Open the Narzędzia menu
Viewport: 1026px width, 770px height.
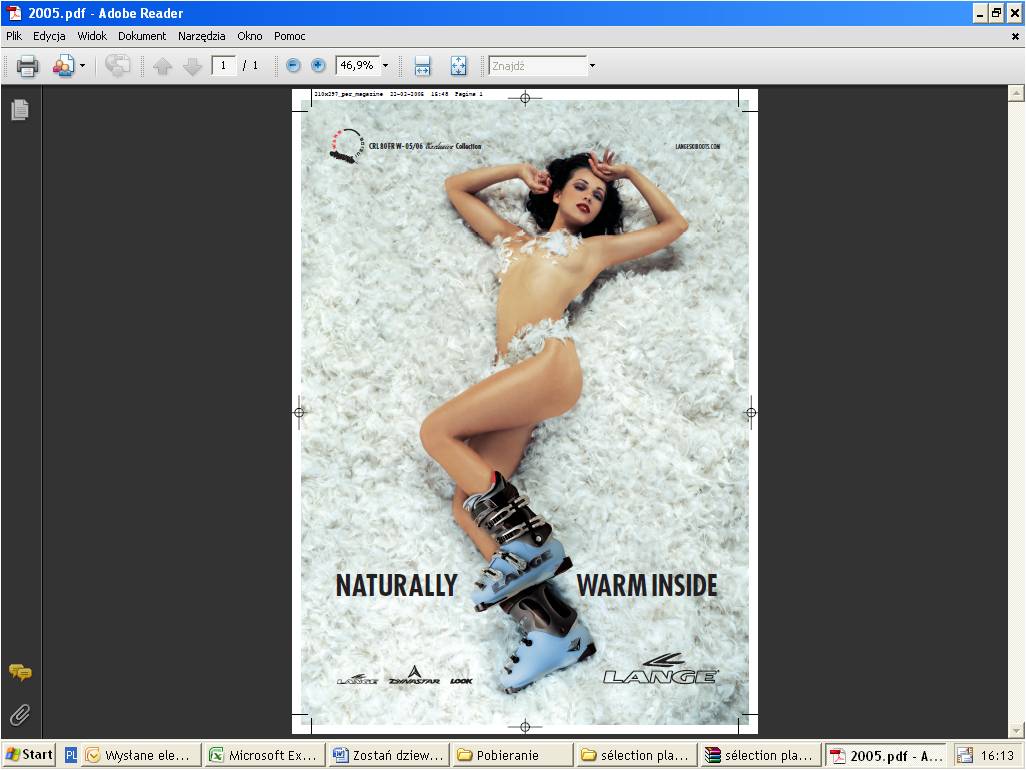[202, 36]
